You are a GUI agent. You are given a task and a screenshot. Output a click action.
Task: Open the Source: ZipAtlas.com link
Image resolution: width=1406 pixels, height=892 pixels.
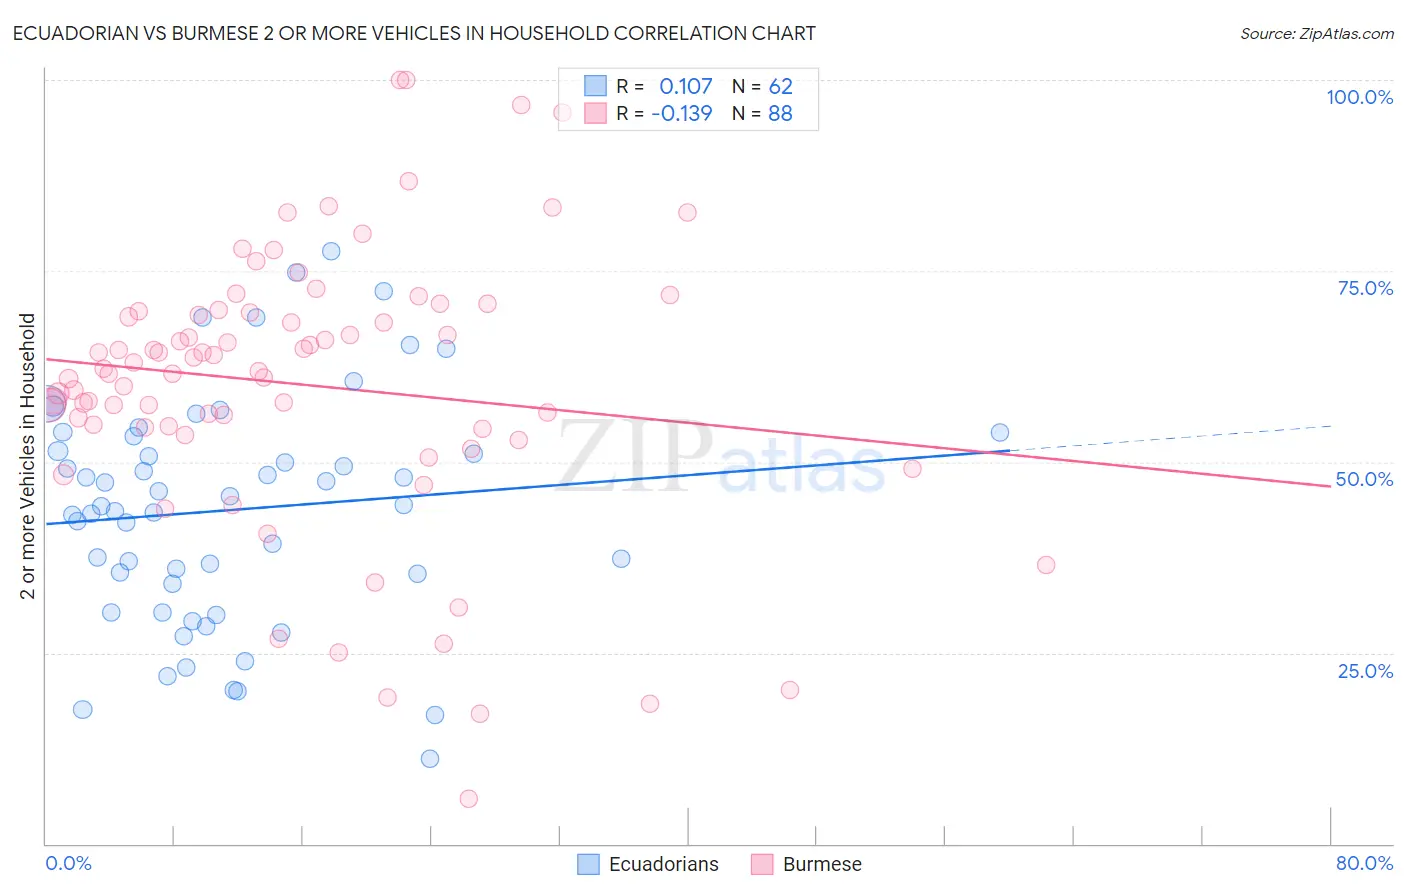[x=1317, y=33]
